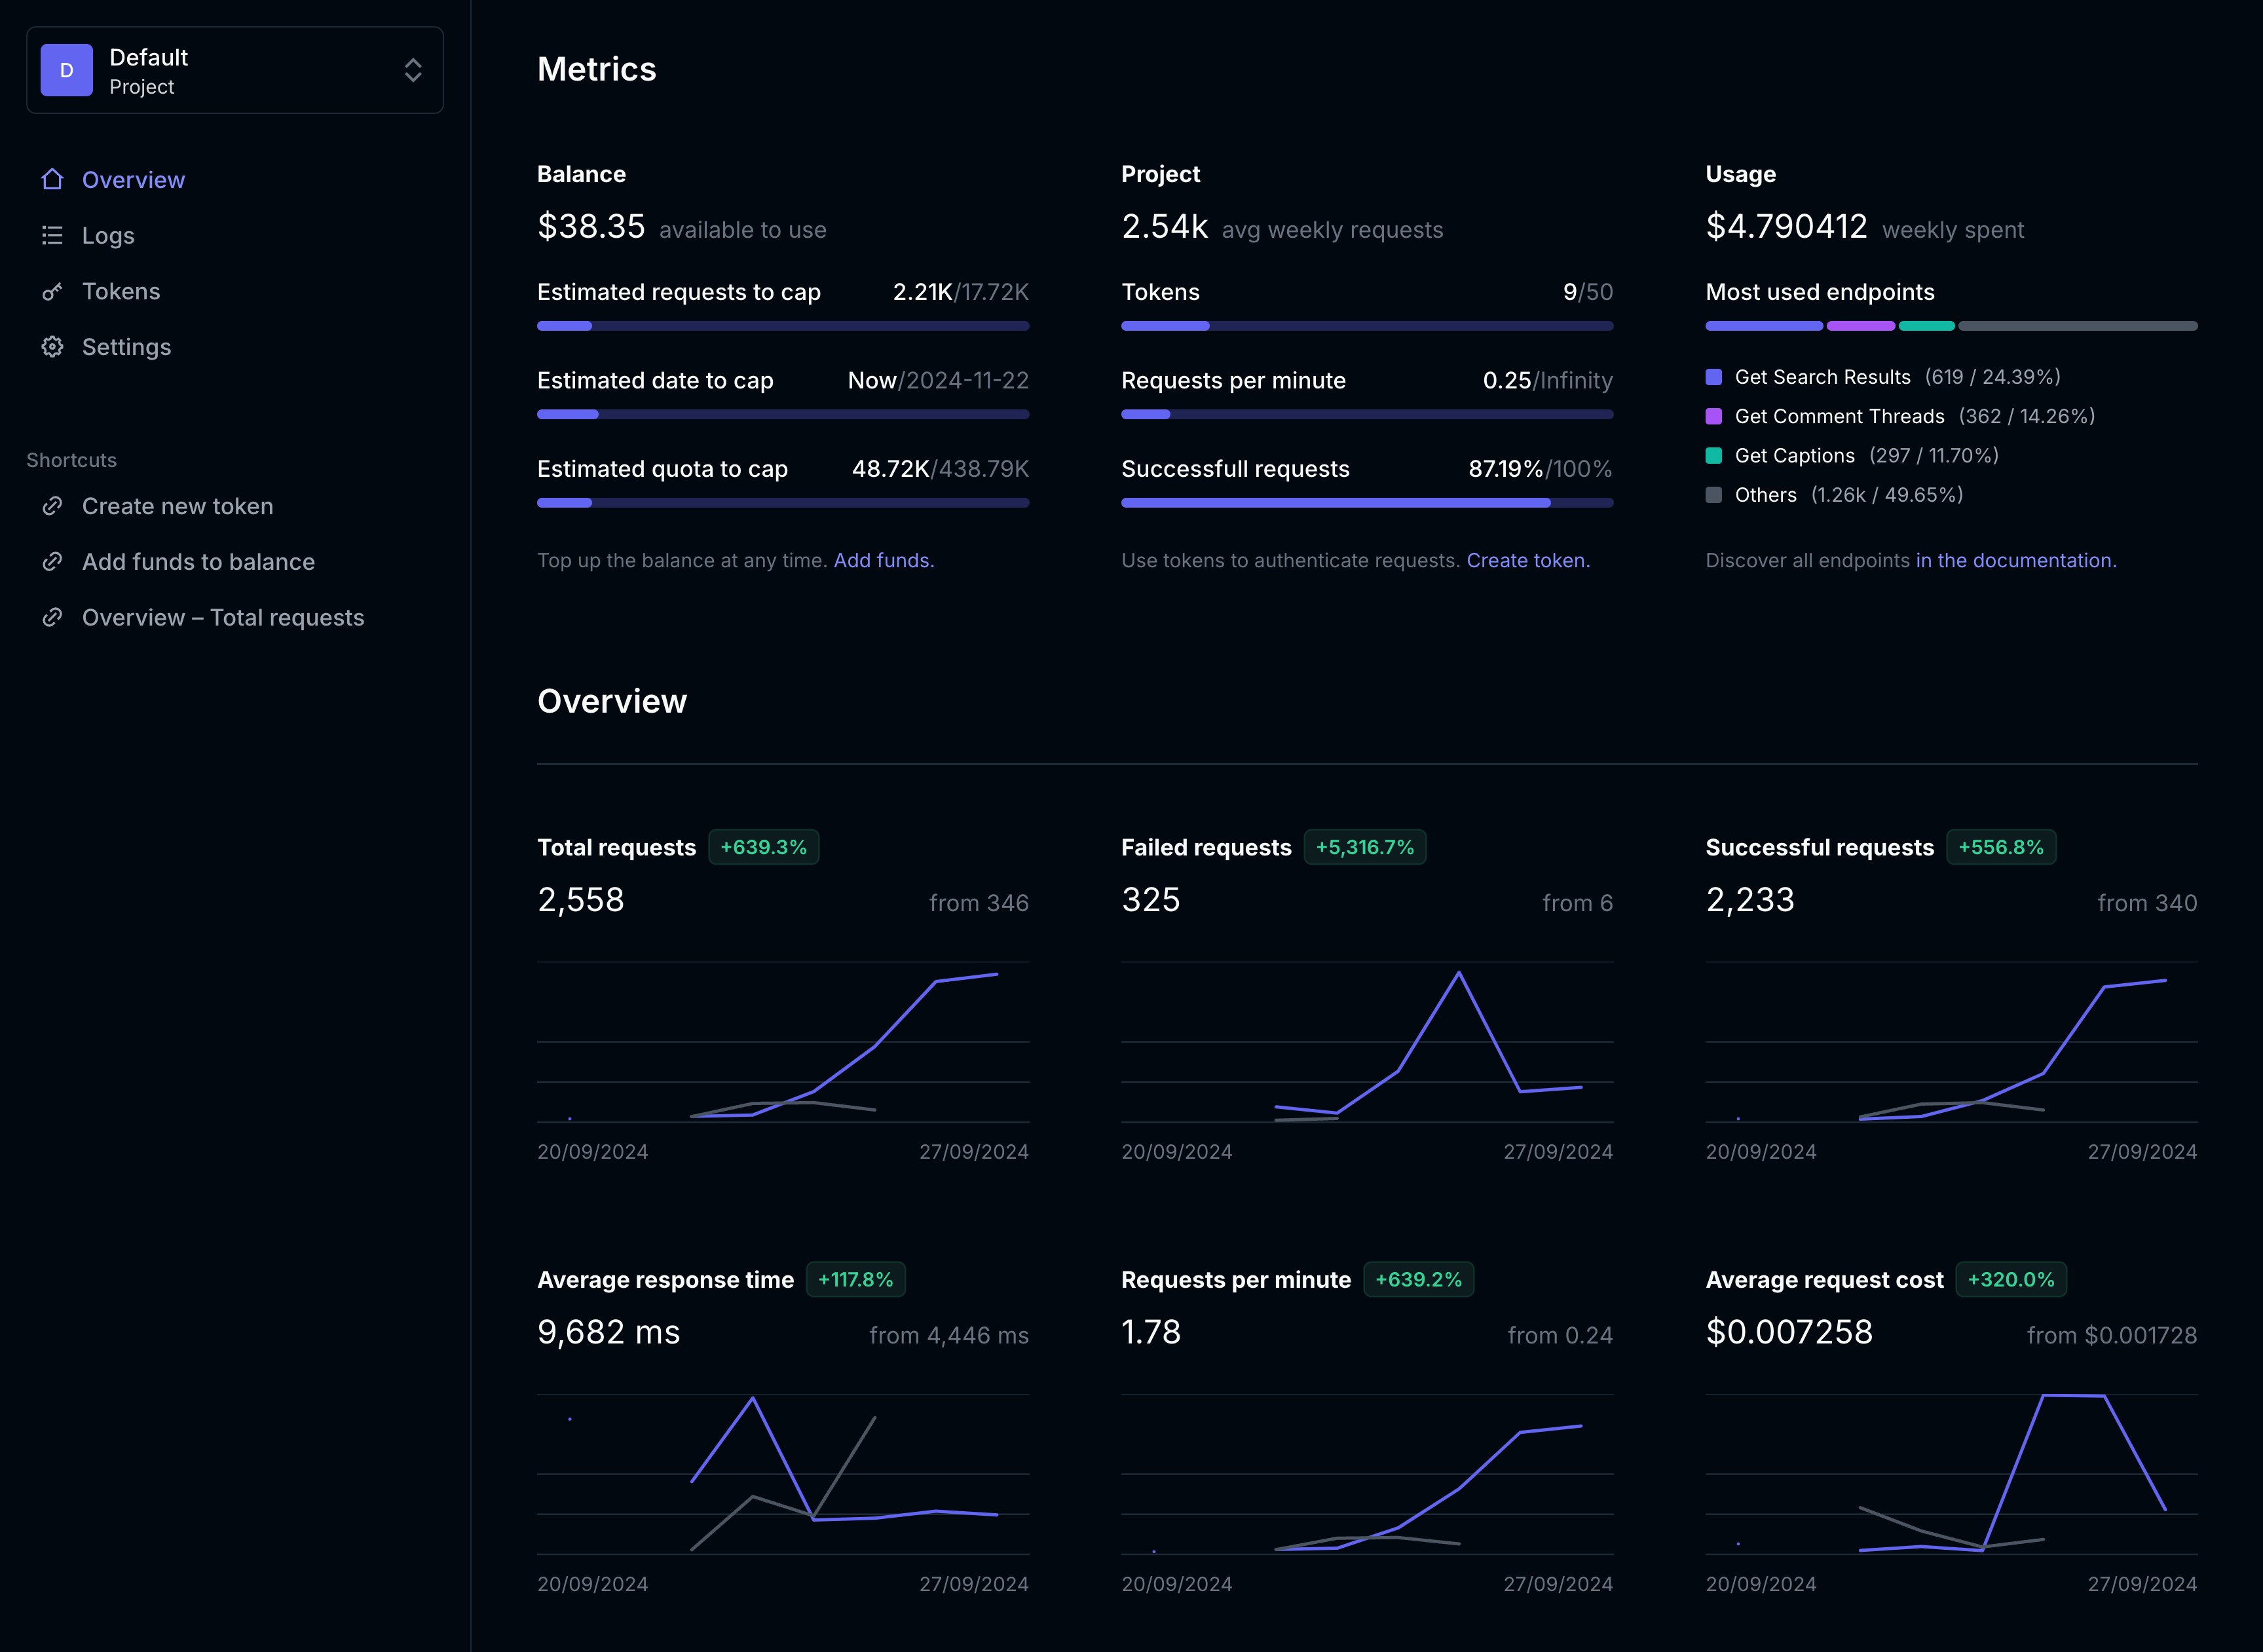Click the Add funds link
This screenshot has height=1652, width=2263.
click(x=883, y=561)
